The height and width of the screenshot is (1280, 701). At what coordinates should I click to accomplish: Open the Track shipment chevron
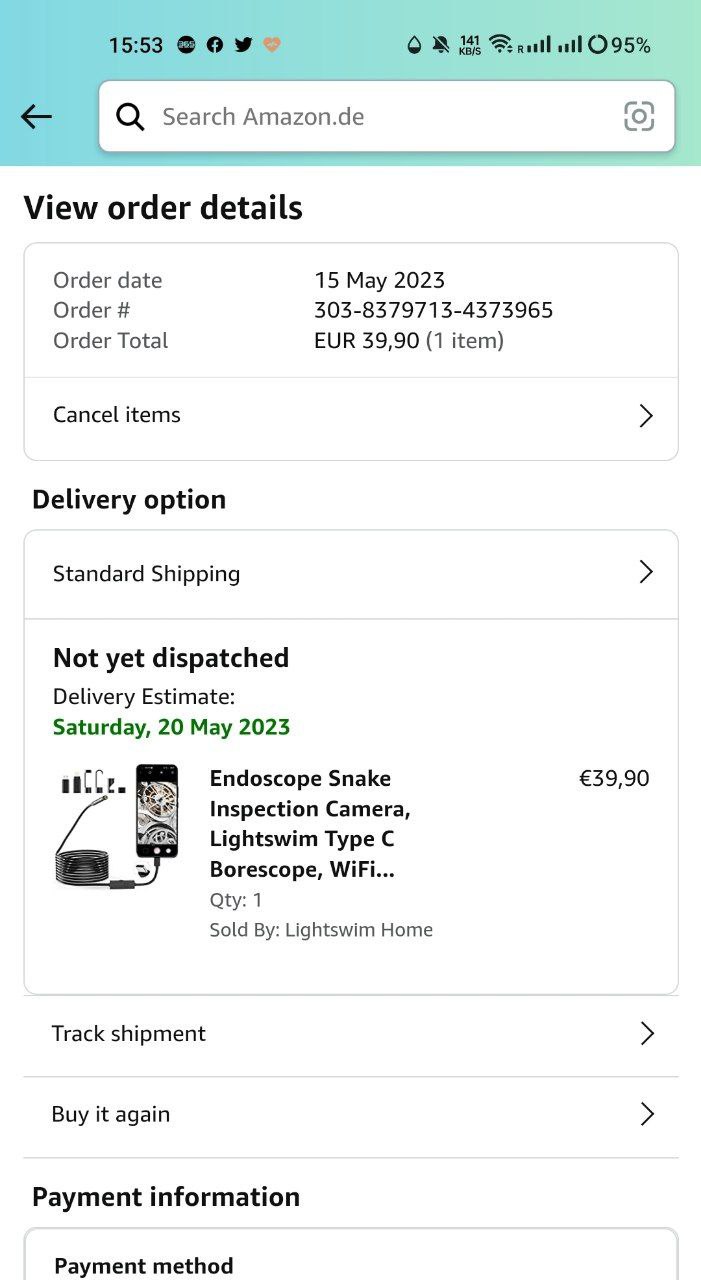(x=647, y=1034)
